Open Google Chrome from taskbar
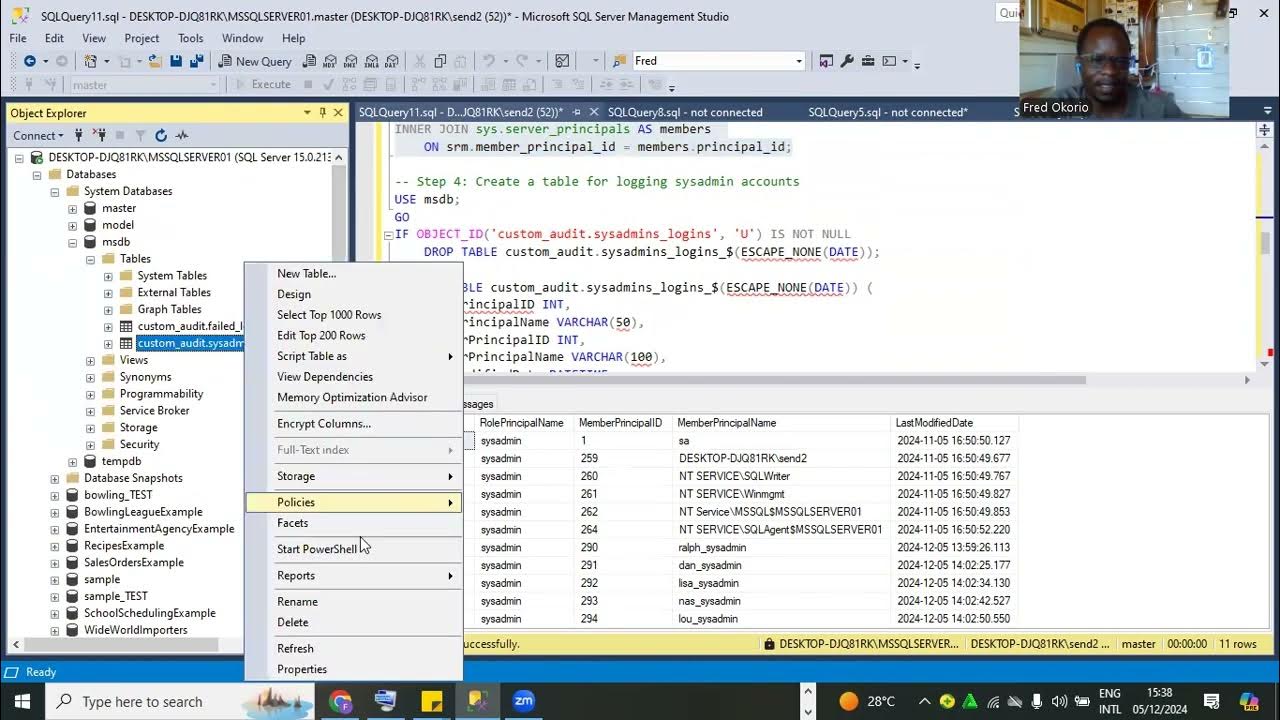The image size is (1280, 720). tap(340, 701)
